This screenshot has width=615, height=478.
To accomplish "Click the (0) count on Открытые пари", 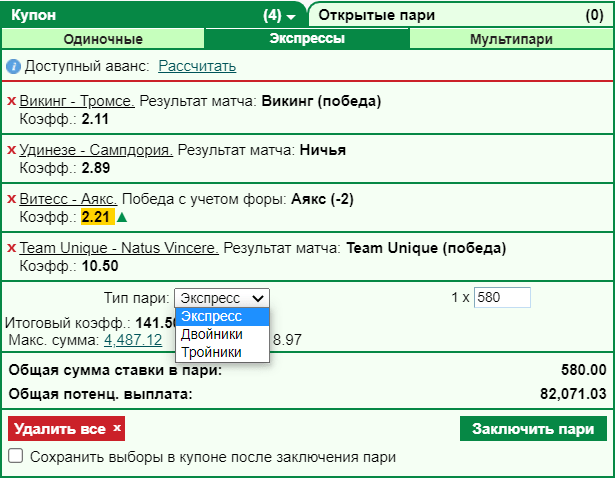I will [595, 15].
